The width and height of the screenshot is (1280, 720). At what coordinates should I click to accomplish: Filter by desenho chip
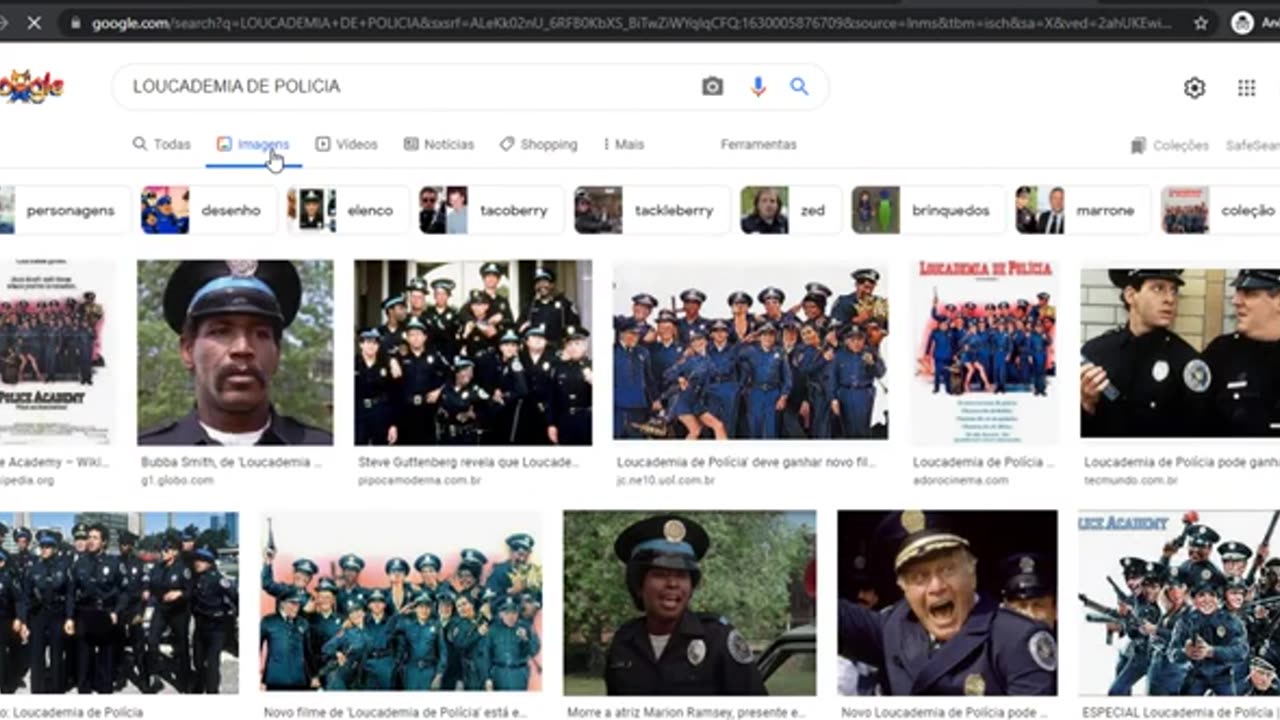tap(208, 210)
